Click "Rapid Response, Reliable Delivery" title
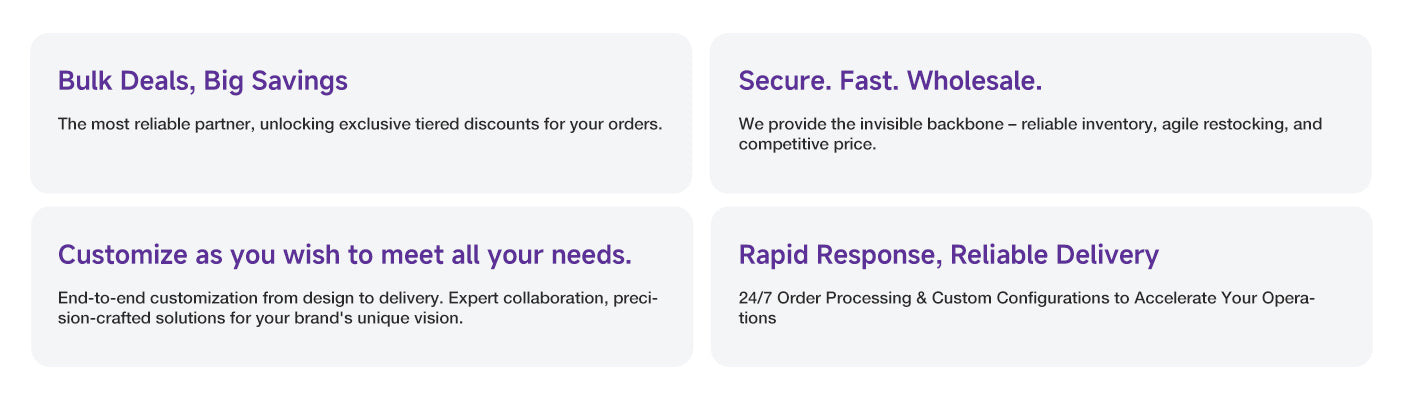Screen dimensions: 1401x400 tap(948, 255)
